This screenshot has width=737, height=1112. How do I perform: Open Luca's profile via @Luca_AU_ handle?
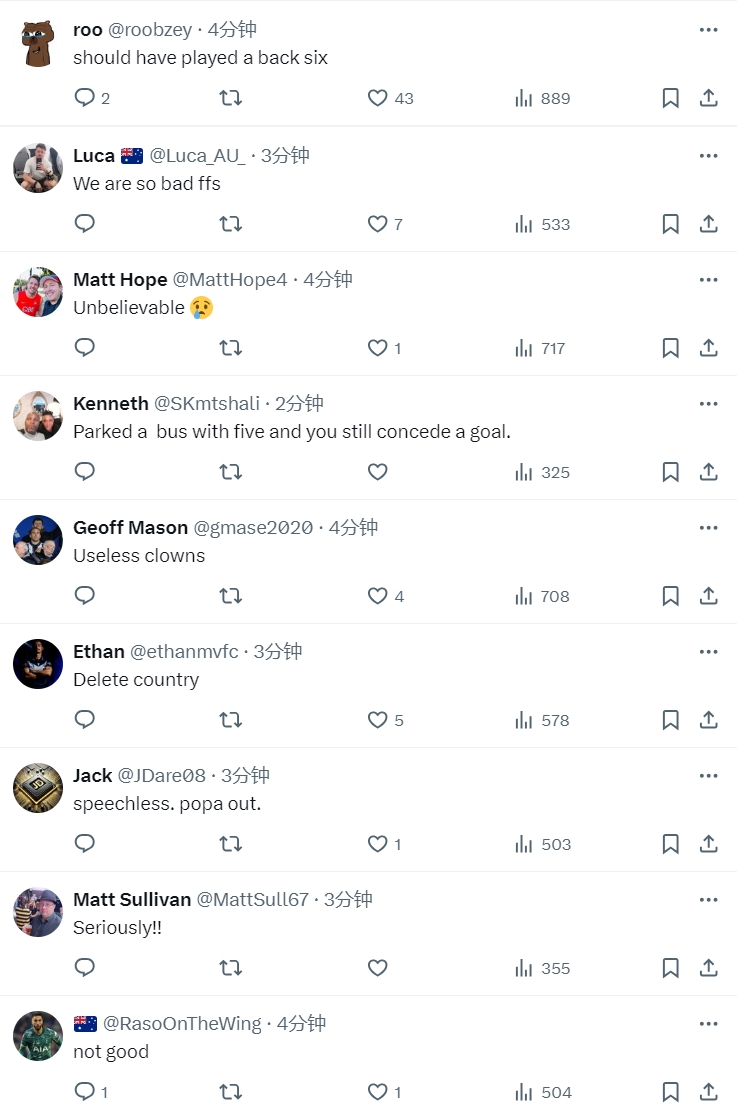coord(197,155)
